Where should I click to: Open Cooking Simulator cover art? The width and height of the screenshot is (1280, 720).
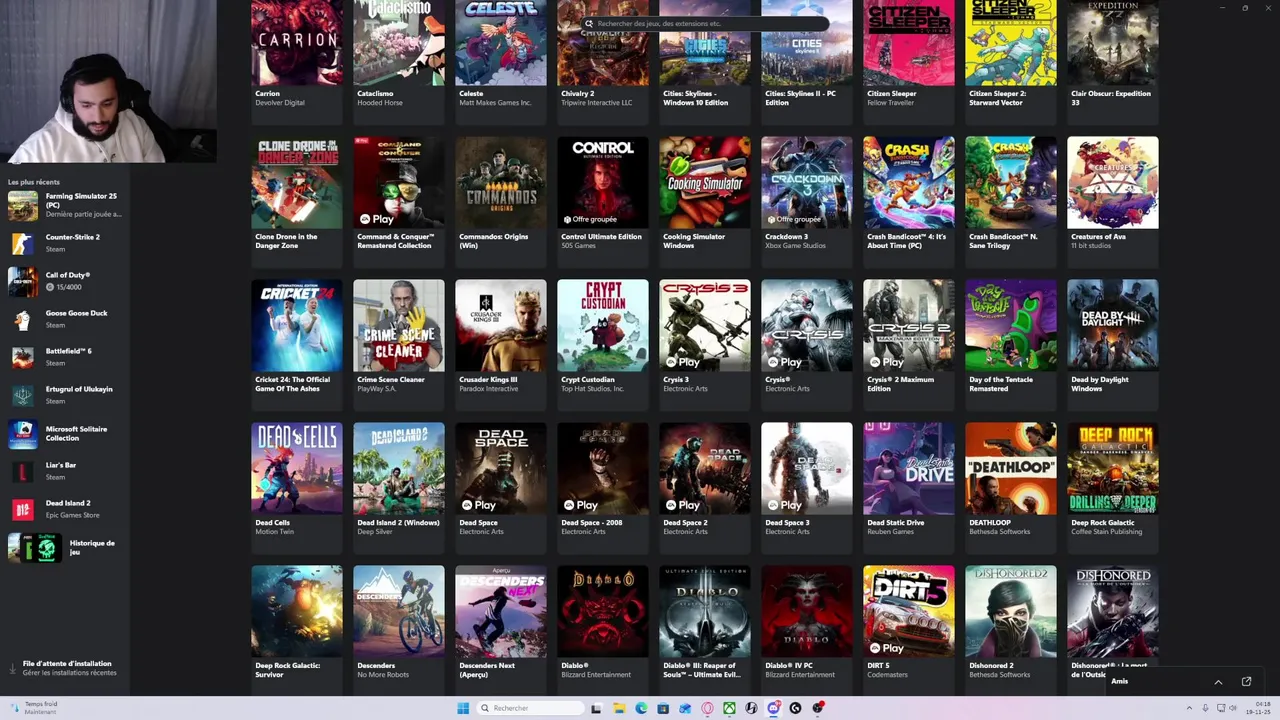pos(704,182)
